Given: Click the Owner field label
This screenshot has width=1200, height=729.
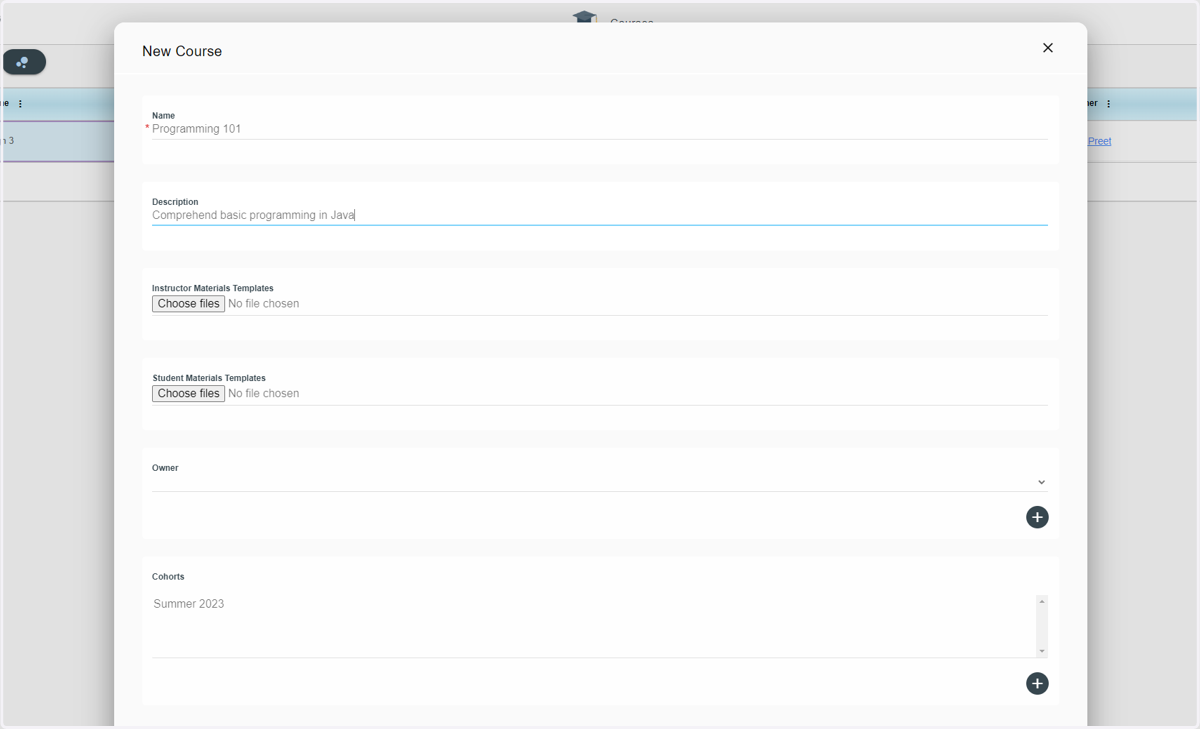Looking at the screenshot, I should click(x=165, y=468).
